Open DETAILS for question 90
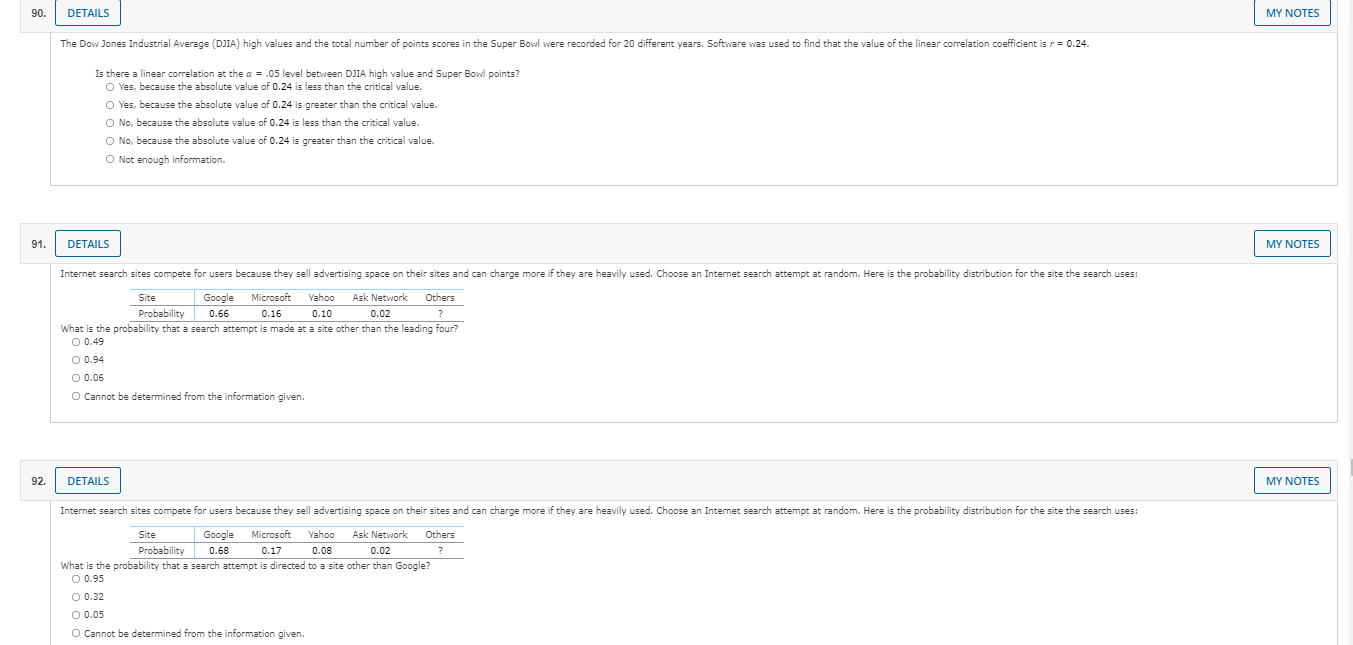The image size is (1353, 645). click(x=87, y=12)
